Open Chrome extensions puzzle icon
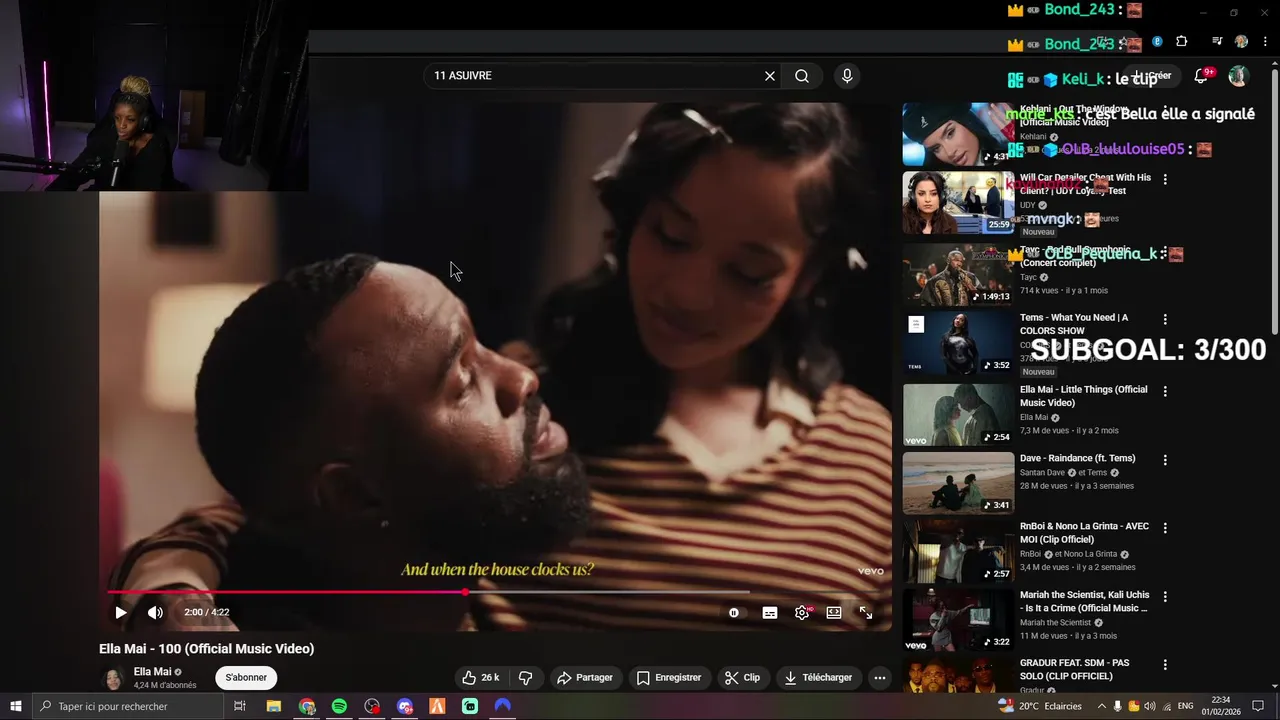The height and width of the screenshot is (720, 1280). tap(1182, 42)
